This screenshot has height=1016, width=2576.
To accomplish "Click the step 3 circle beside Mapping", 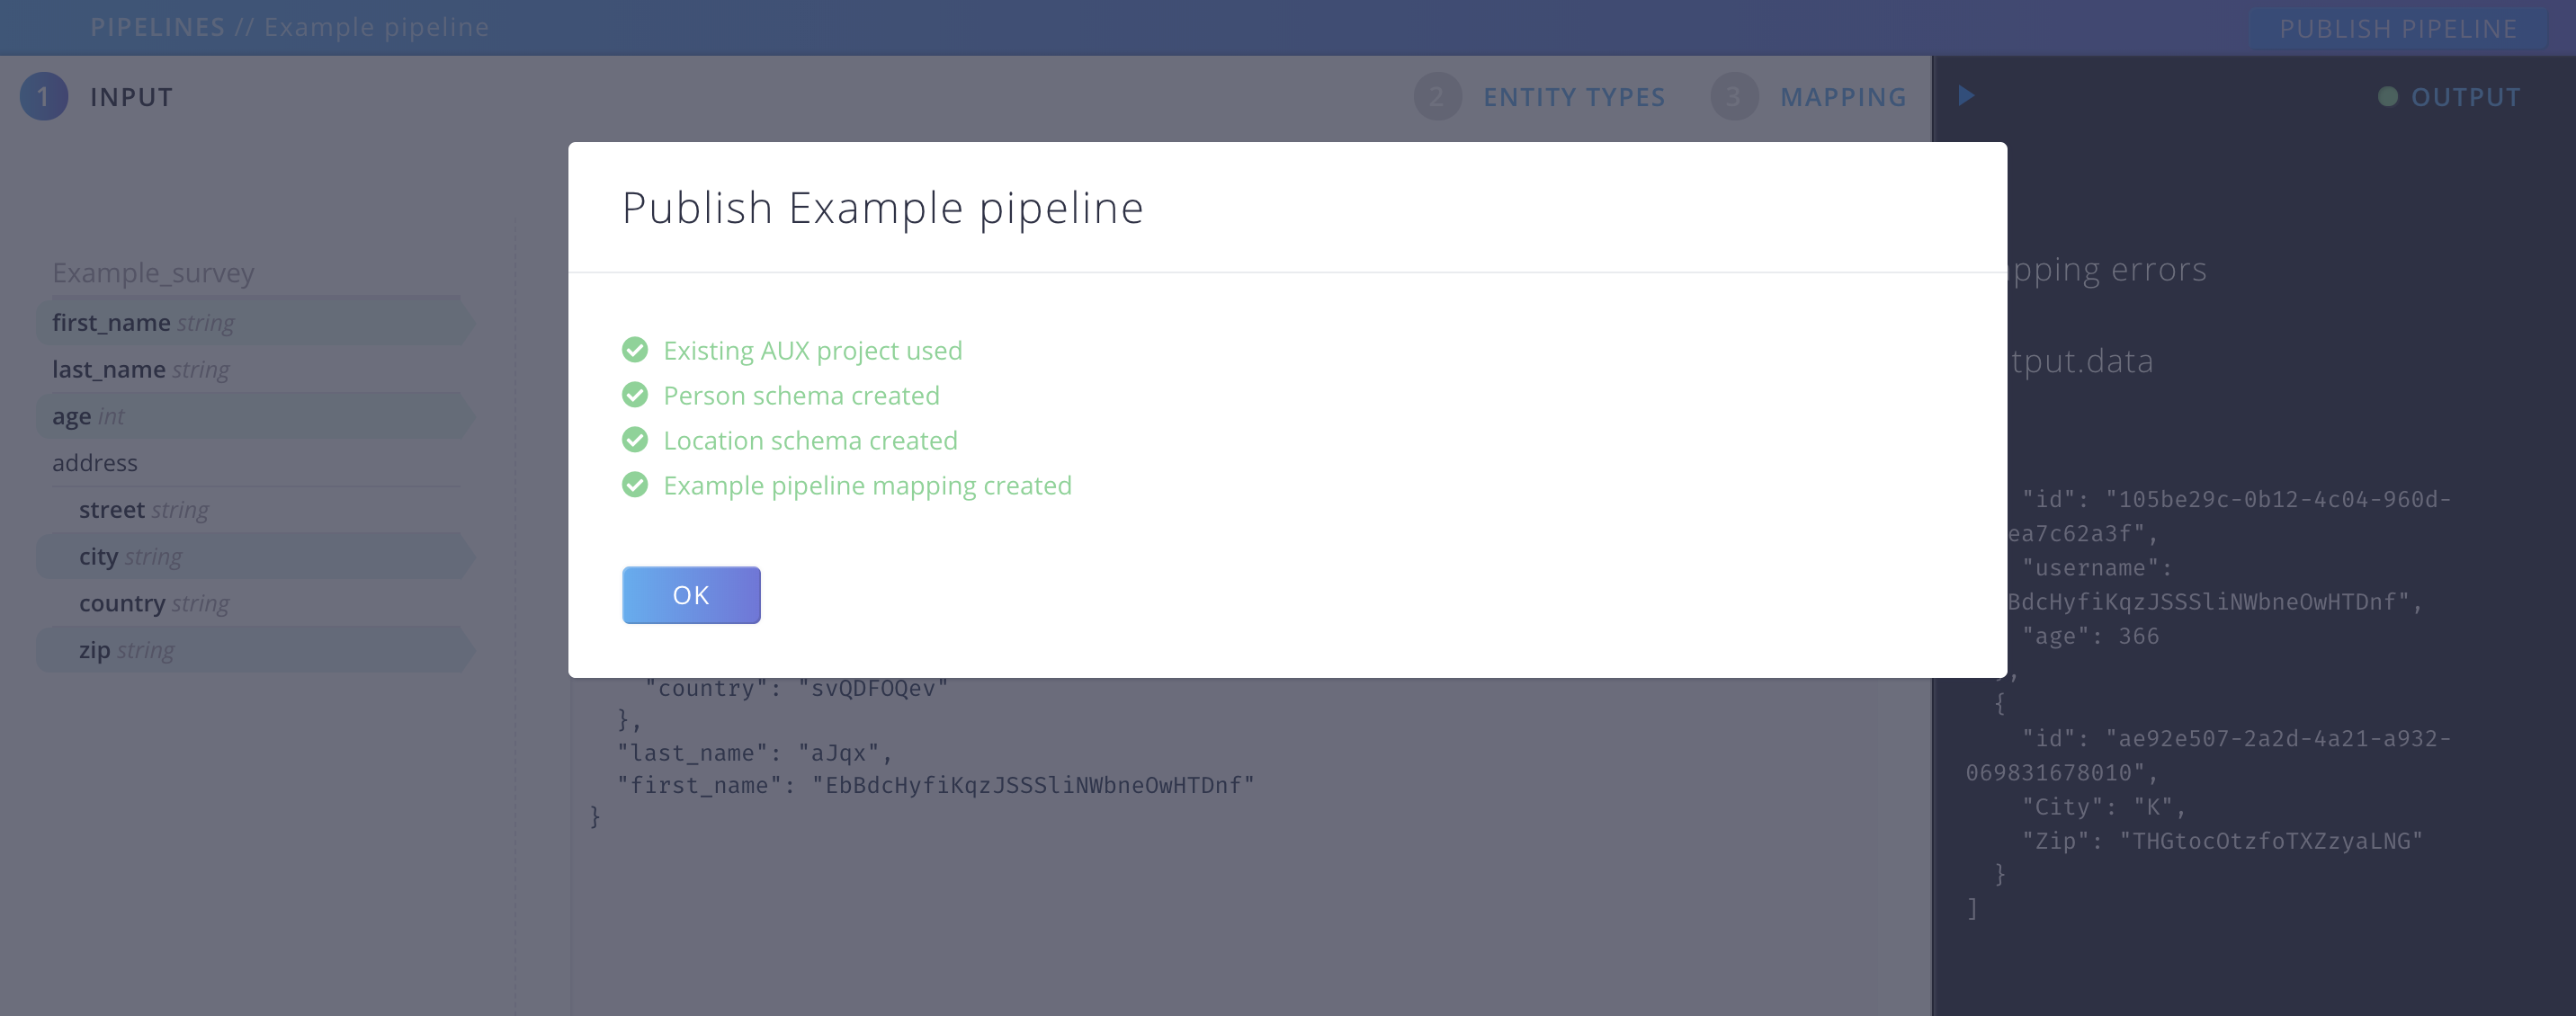I will 1734,97.
